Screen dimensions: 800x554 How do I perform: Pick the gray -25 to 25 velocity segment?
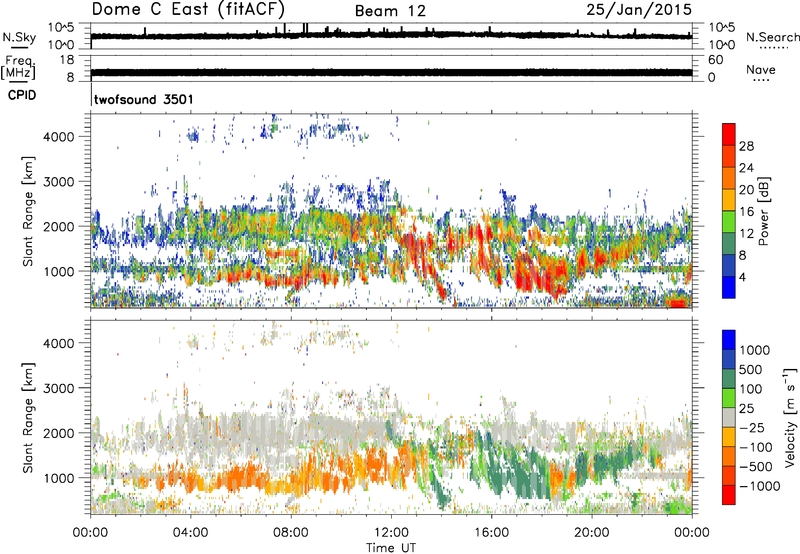tap(729, 417)
